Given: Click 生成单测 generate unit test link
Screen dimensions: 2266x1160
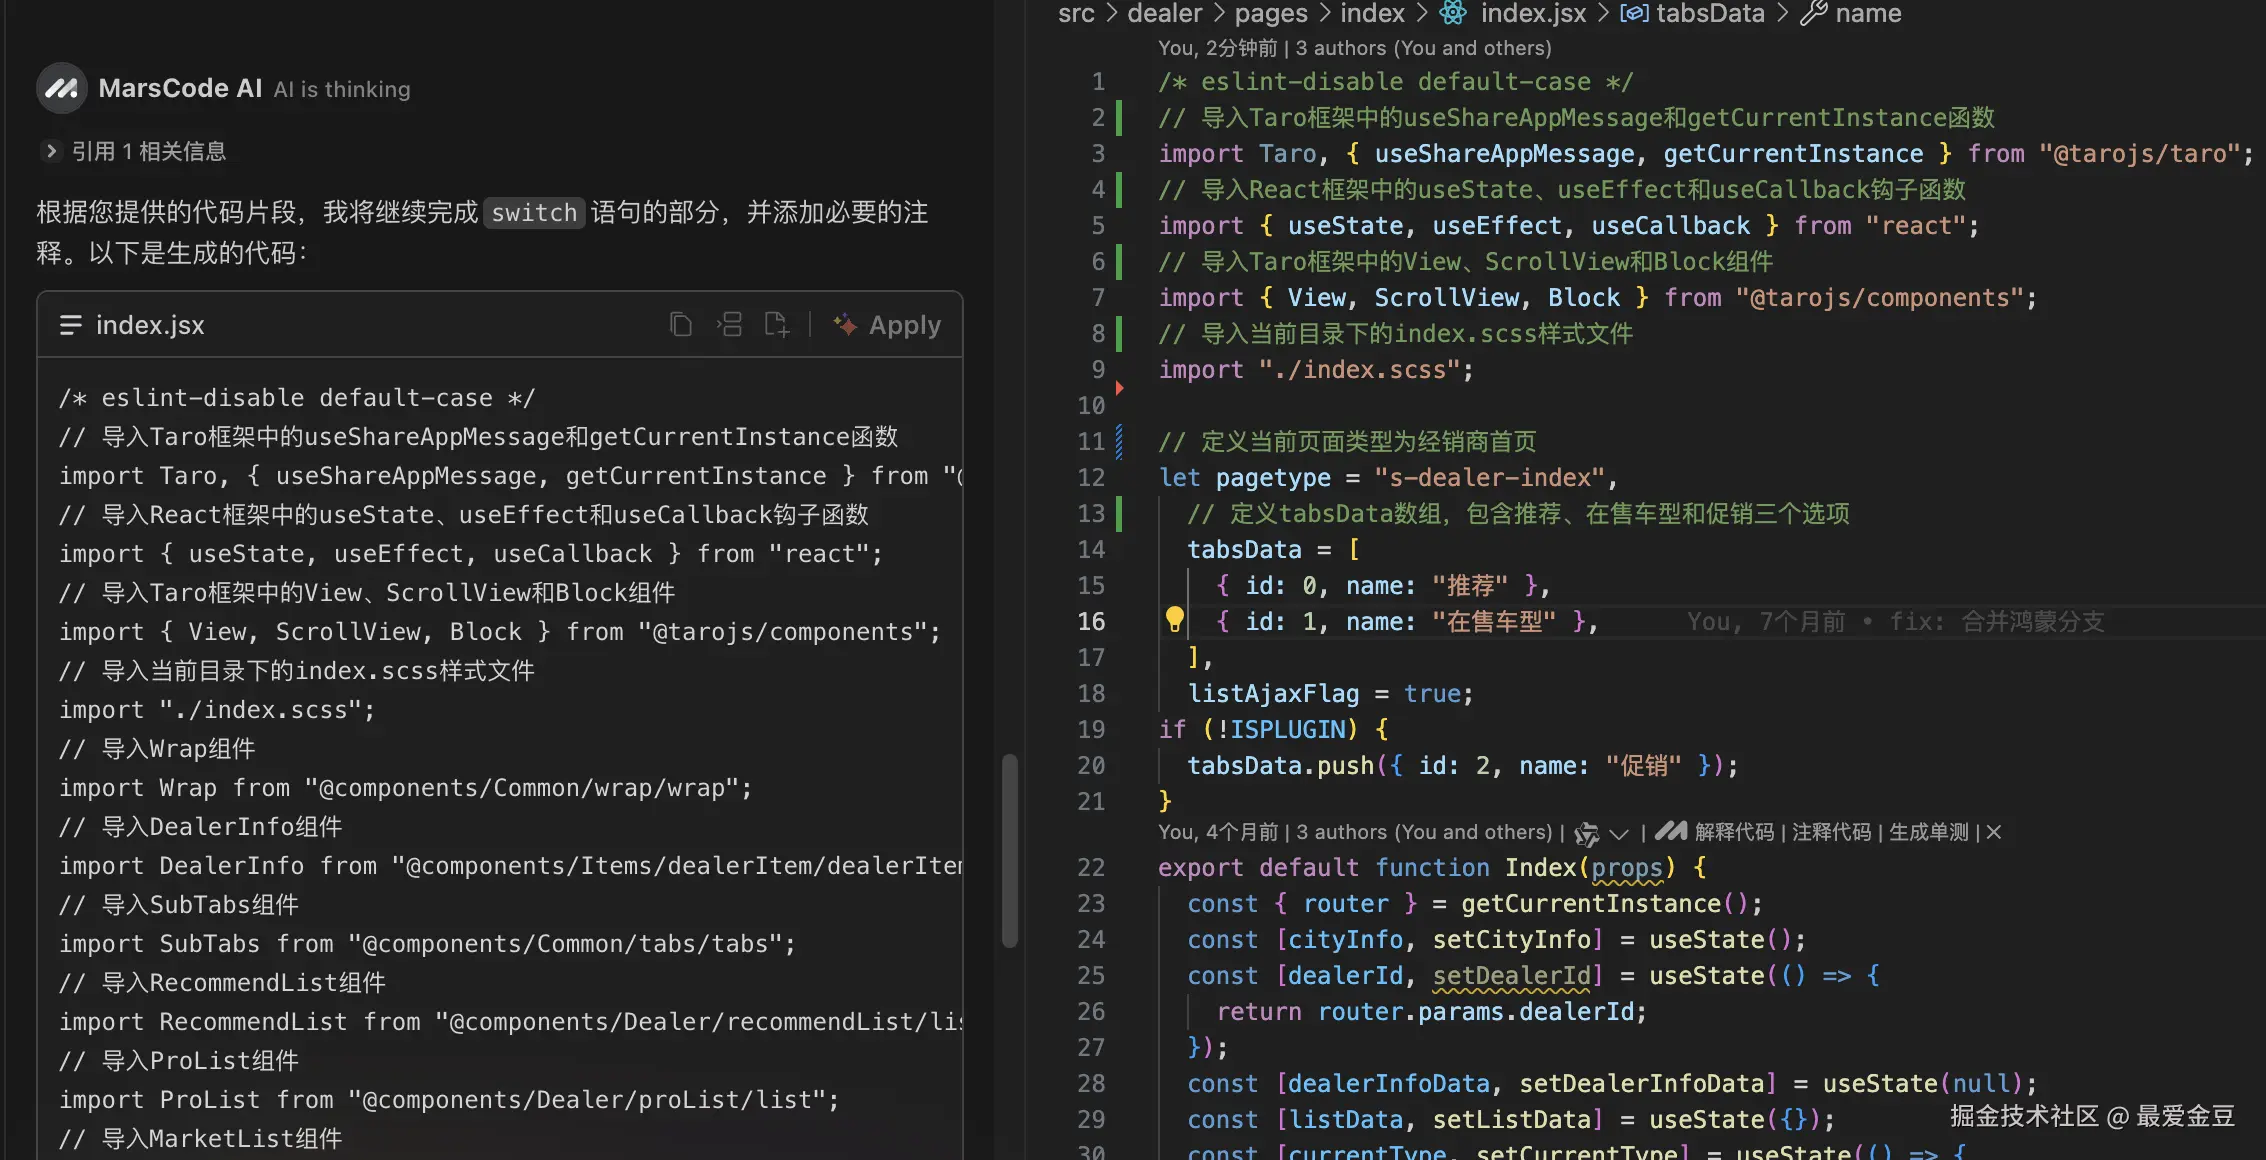Looking at the screenshot, I should coord(1928,832).
